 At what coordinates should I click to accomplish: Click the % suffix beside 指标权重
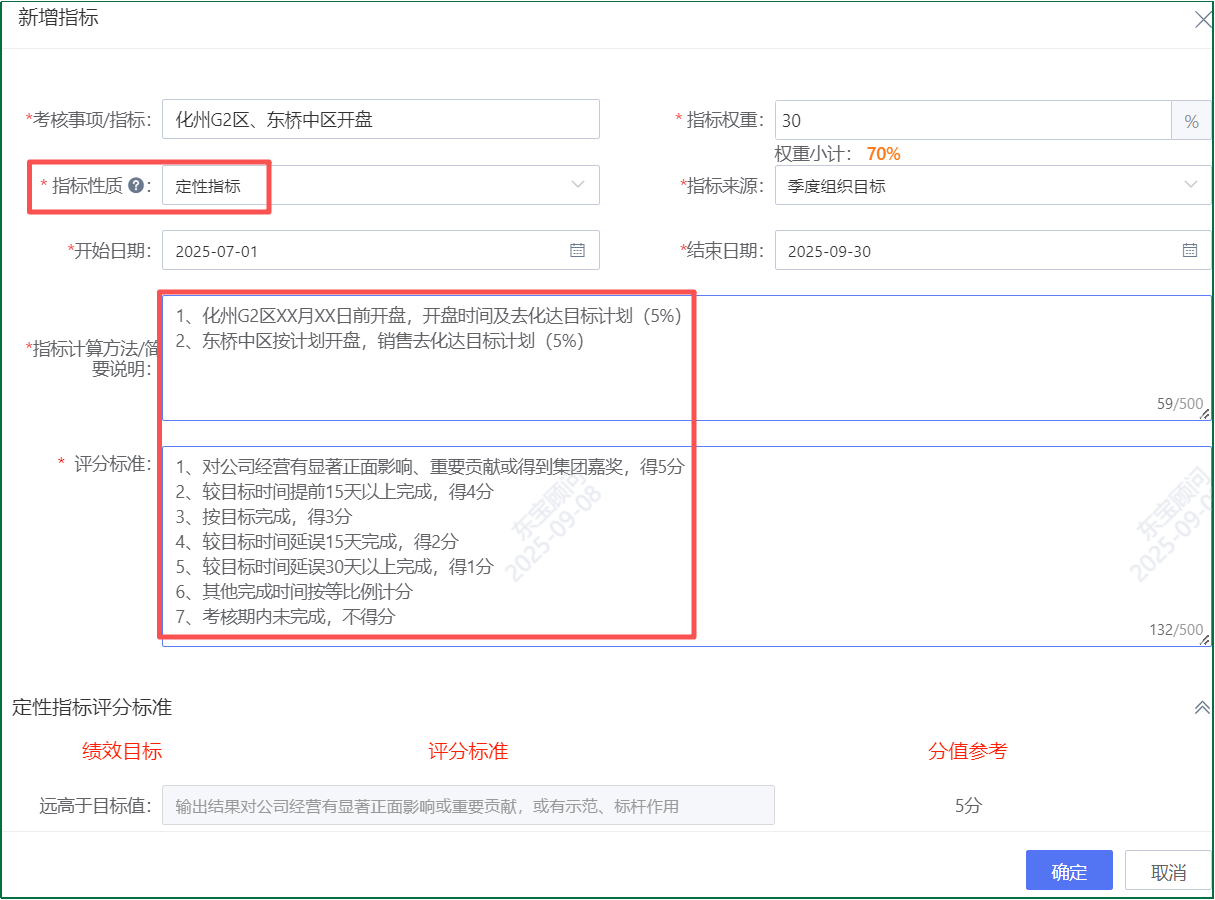(x=1191, y=121)
